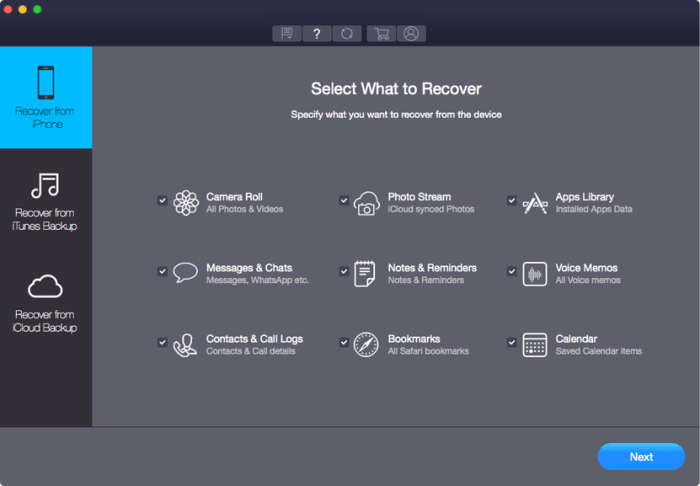Click the Bookmarks compass icon
Image resolution: width=700 pixels, height=486 pixels.
(x=366, y=345)
